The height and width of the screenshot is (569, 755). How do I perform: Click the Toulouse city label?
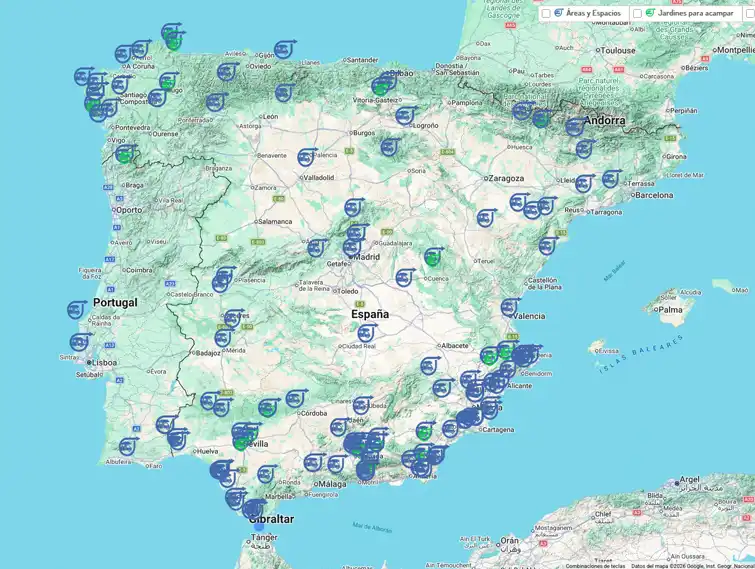(618, 50)
